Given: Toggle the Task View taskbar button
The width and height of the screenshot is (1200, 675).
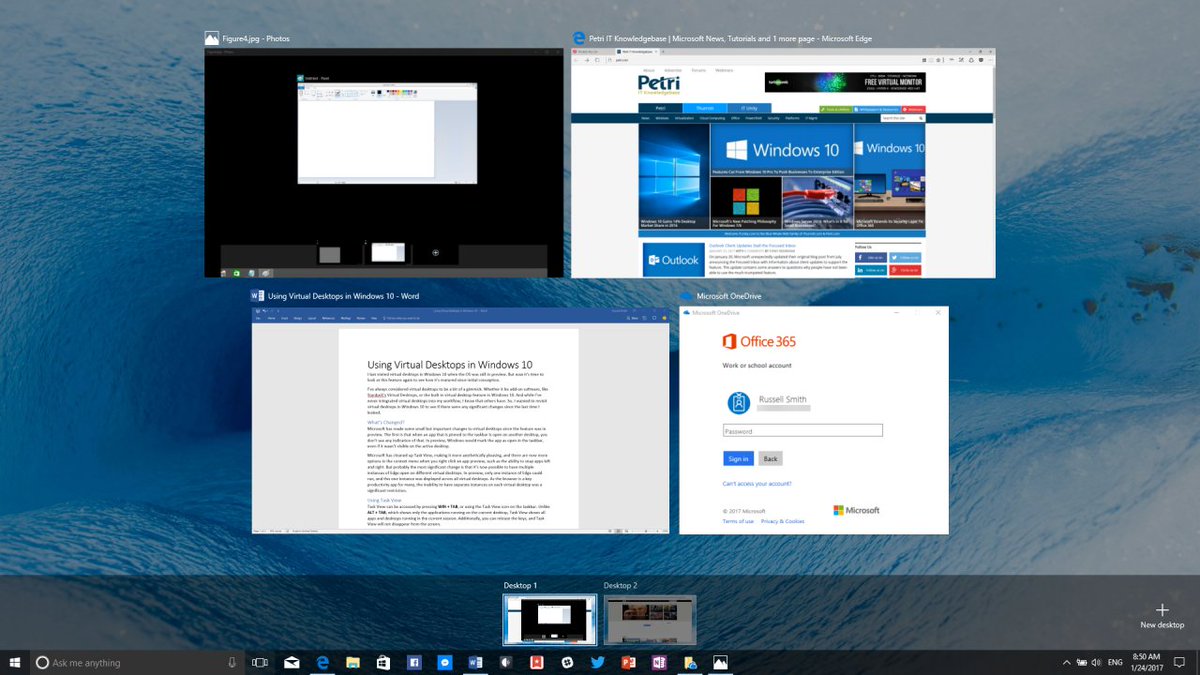Looking at the screenshot, I should [260, 662].
